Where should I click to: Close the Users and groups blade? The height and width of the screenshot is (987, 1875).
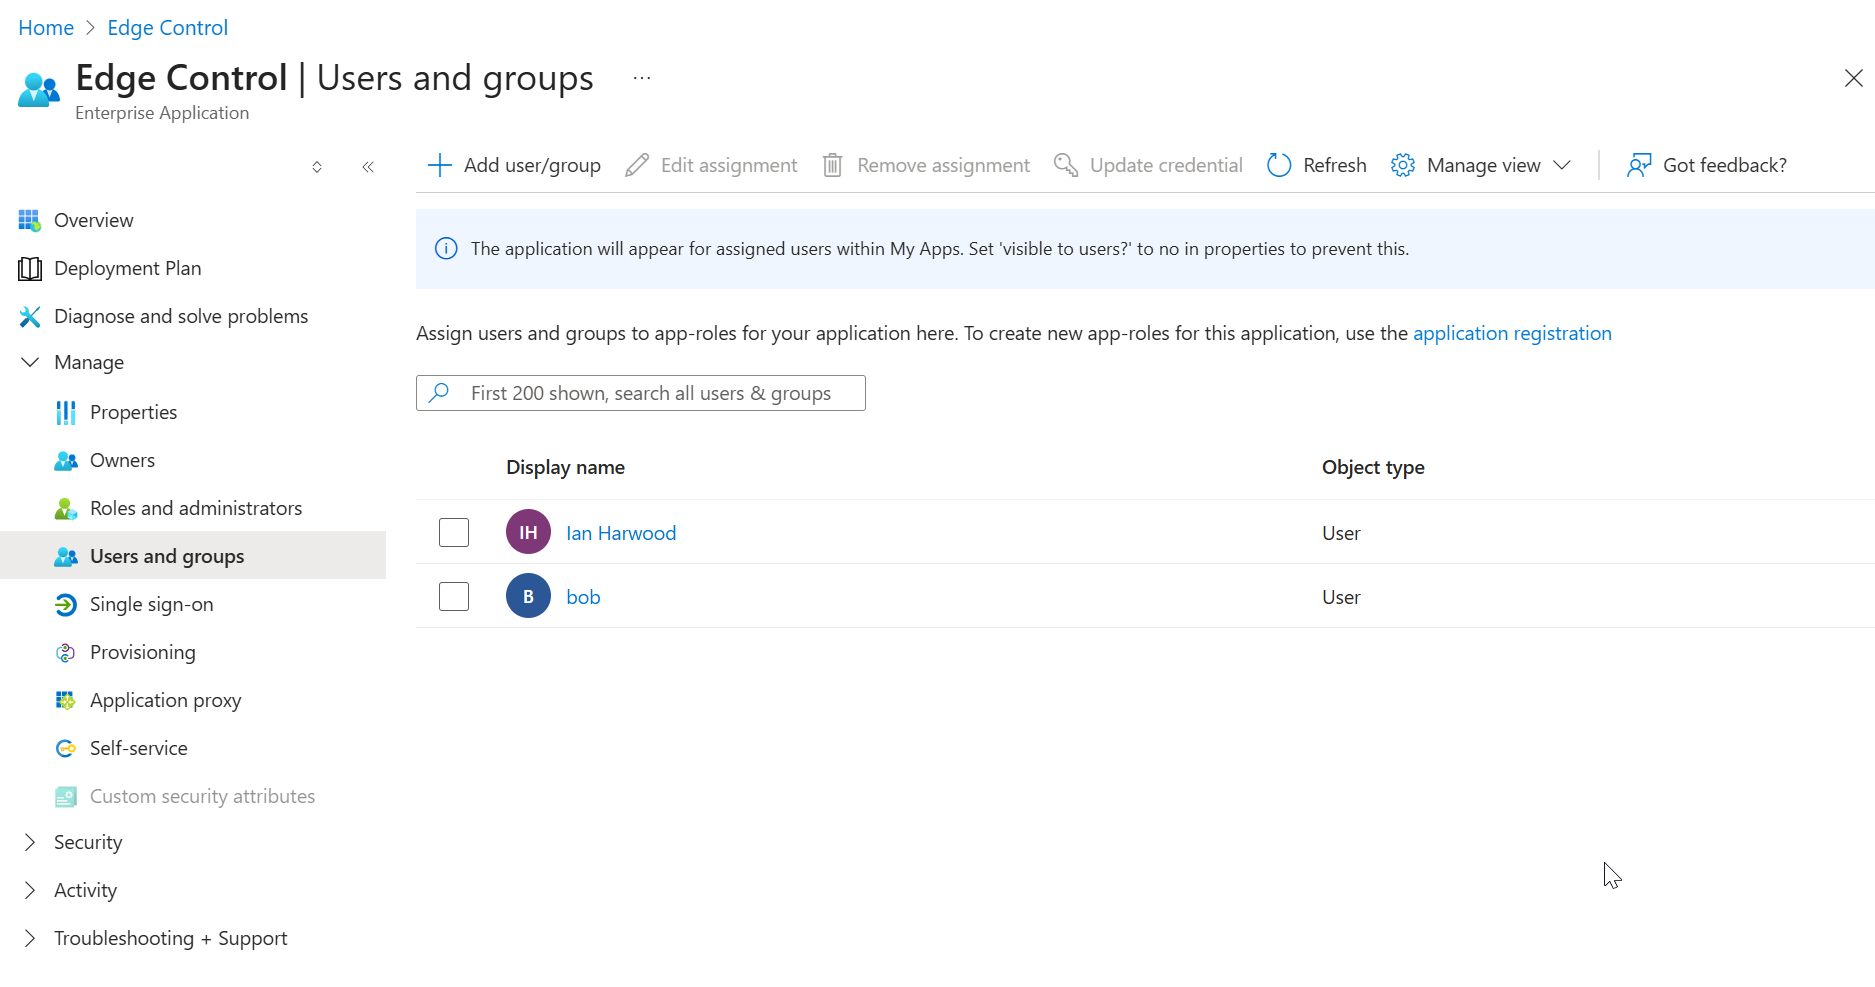1854,78
